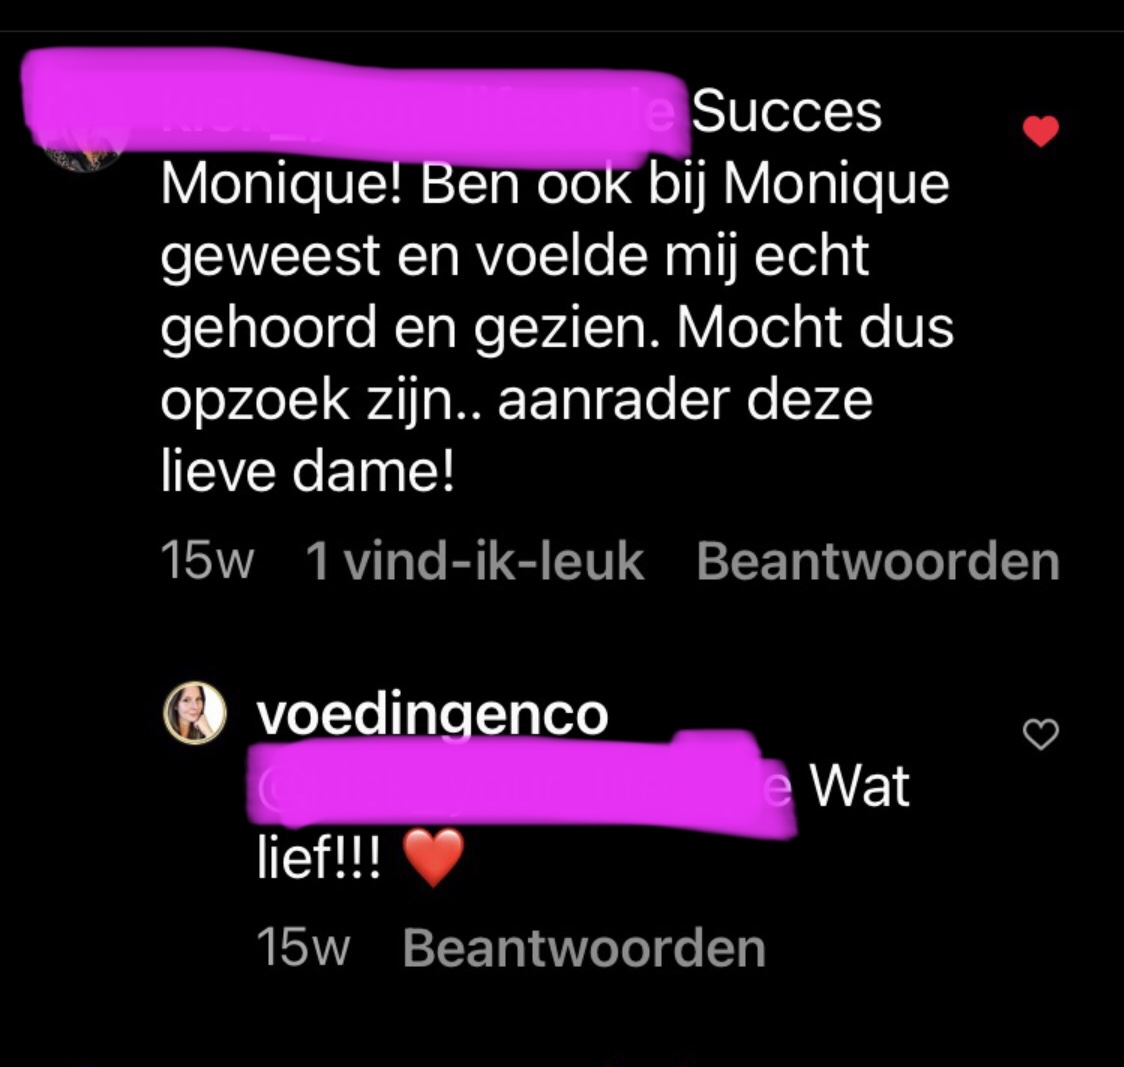Click the text 'lieve dame!' in the comment
Screen dimensions: 1124x1067
308,472
